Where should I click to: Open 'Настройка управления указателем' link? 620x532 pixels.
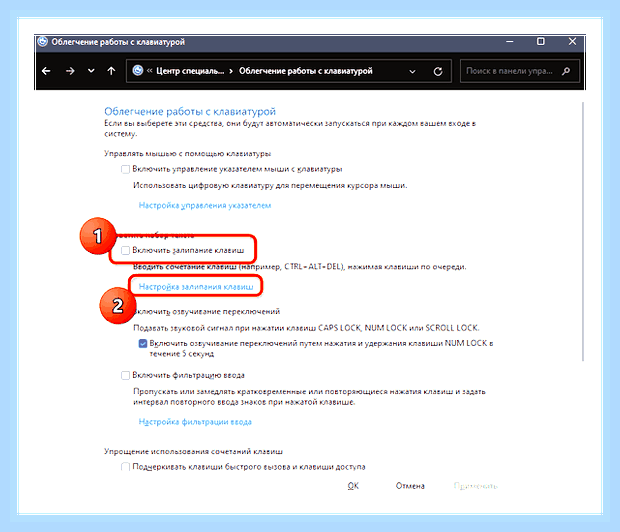point(205,205)
